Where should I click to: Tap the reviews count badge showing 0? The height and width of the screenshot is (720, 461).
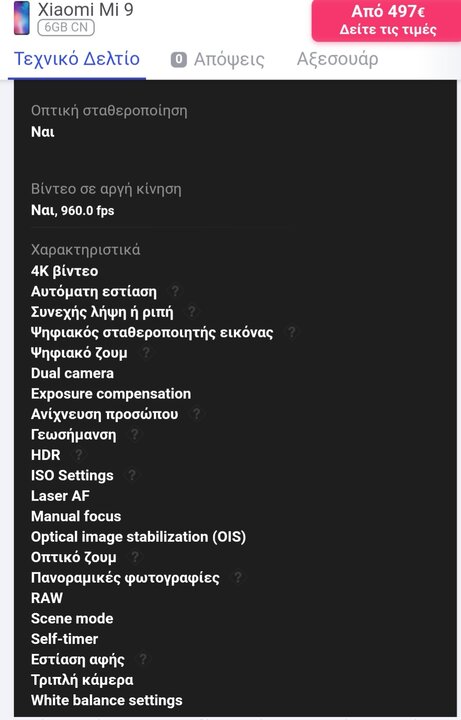(x=179, y=59)
